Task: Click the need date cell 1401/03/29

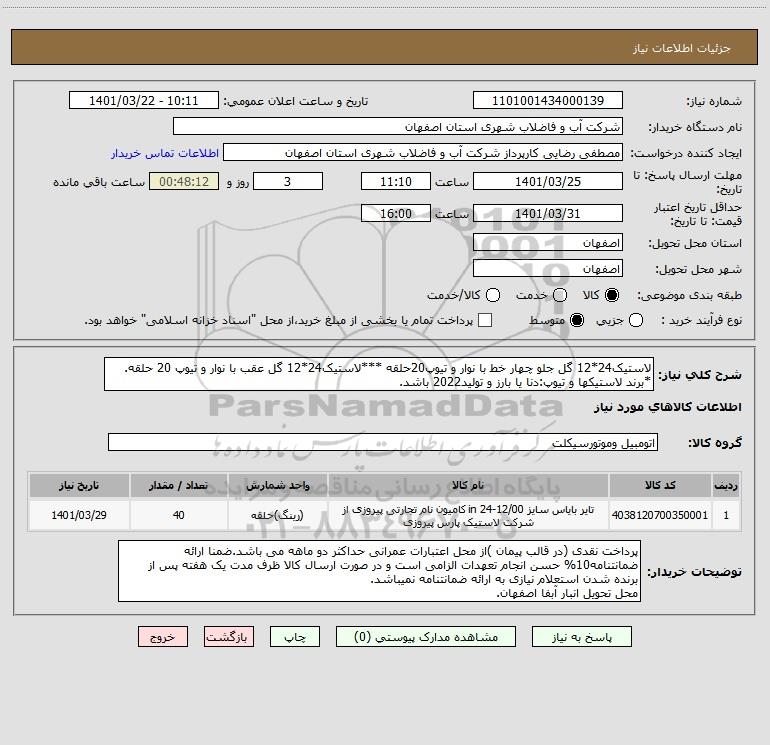Action: click(x=79, y=515)
